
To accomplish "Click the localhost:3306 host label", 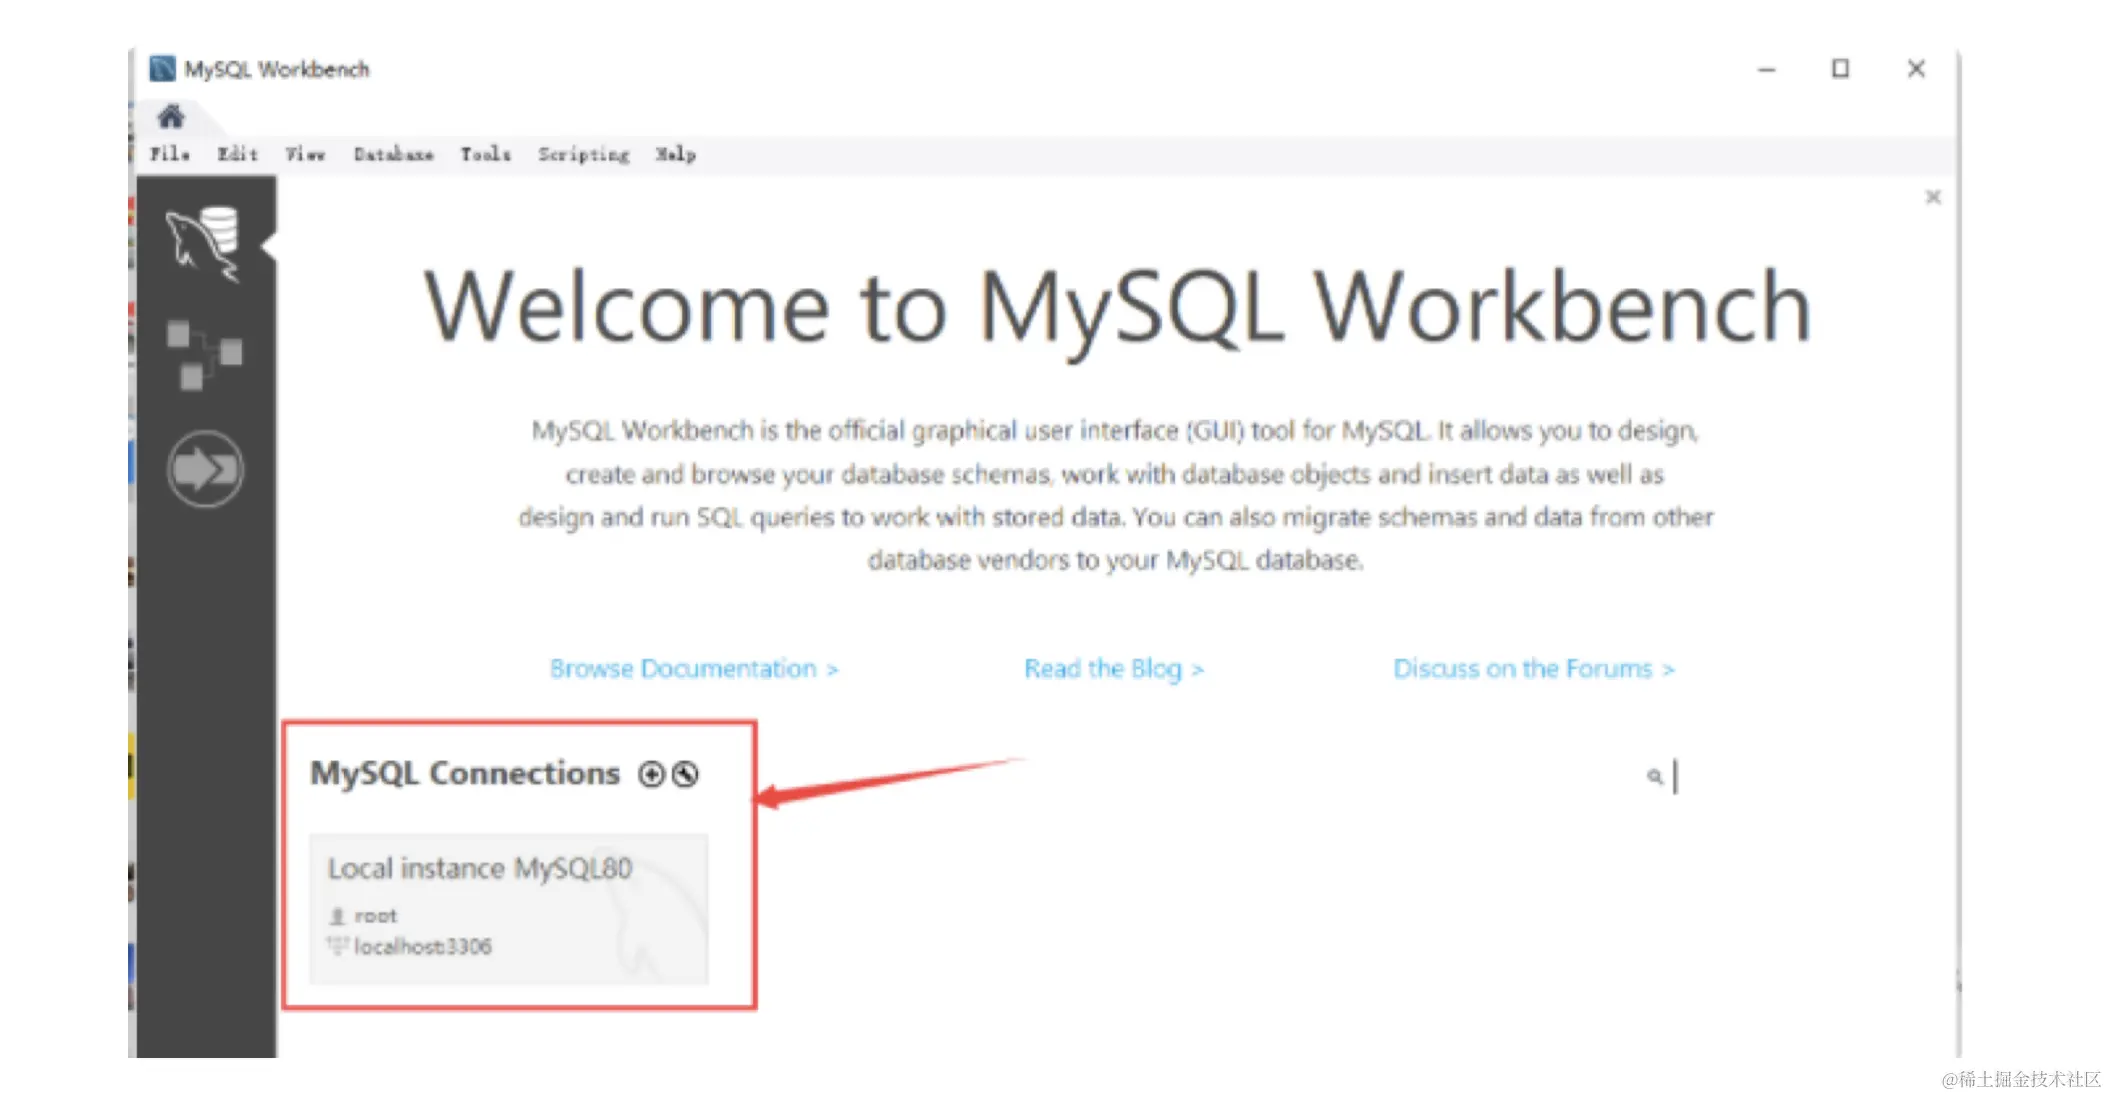I will pyautogui.click(x=423, y=946).
